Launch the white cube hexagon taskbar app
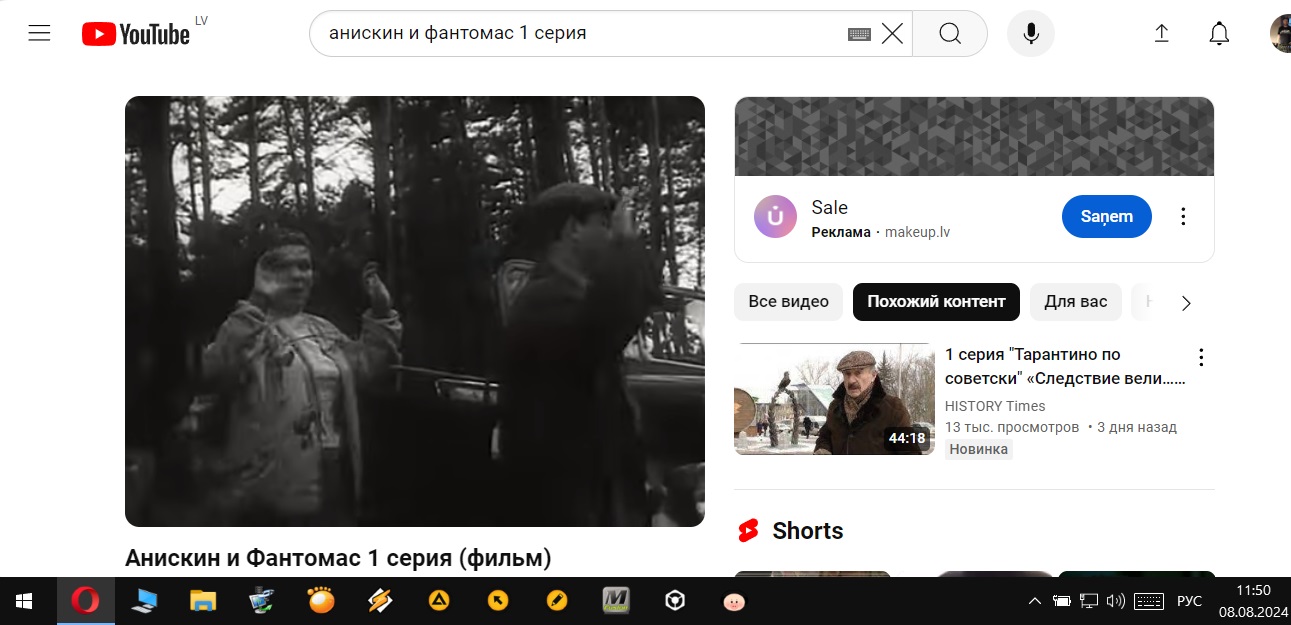This screenshot has height=625, width=1291. click(676, 601)
